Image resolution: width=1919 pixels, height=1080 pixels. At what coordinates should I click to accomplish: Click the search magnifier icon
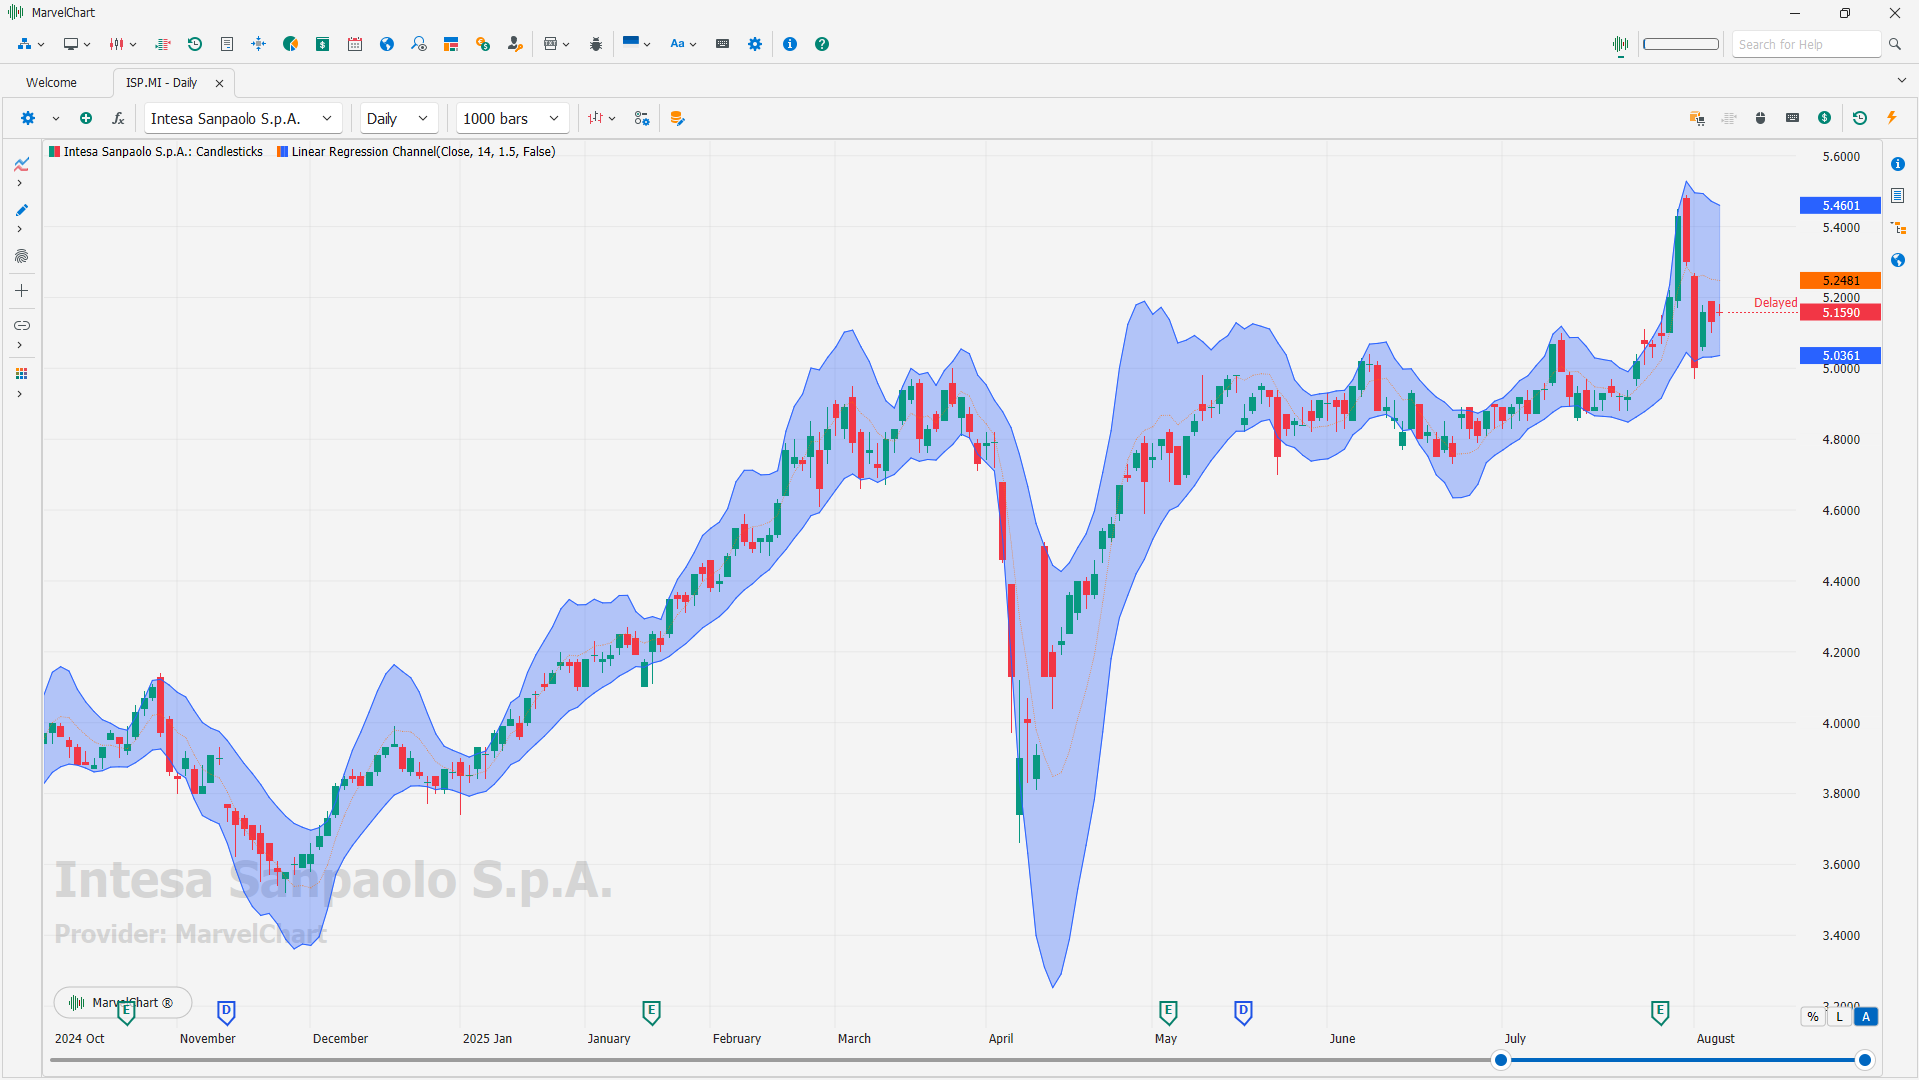[x=1895, y=44]
